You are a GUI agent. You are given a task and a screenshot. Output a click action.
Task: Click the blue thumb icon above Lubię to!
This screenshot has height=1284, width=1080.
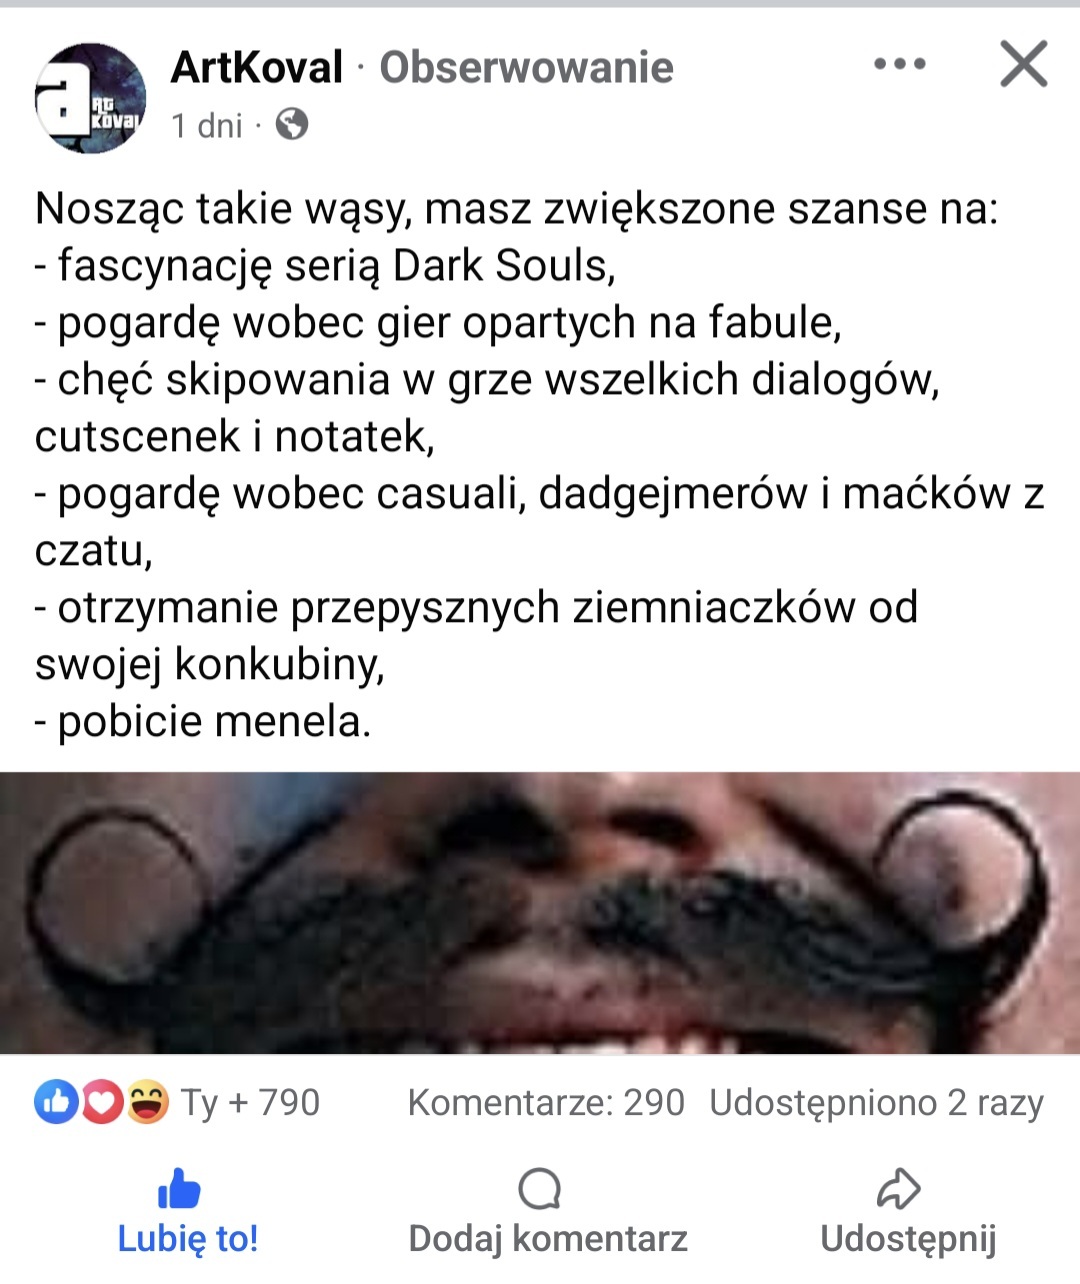click(x=180, y=1189)
